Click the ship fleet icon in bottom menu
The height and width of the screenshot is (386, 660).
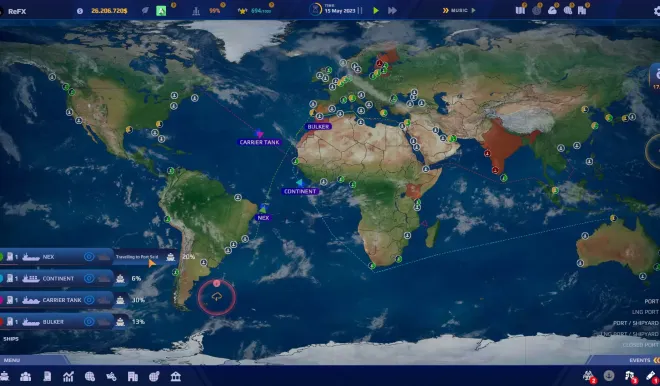click(x=5, y=376)
